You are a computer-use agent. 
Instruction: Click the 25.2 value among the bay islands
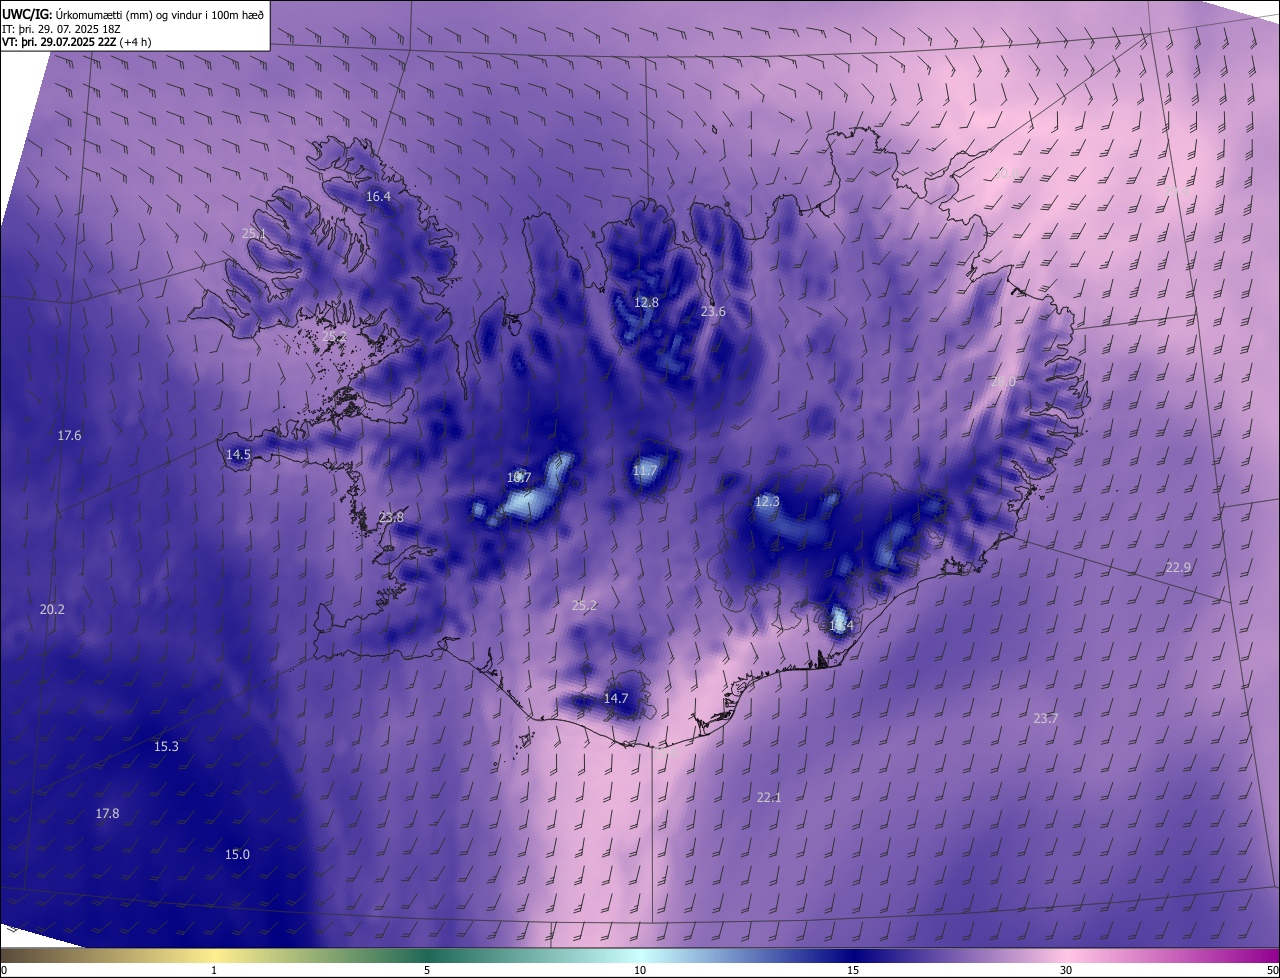click(334, 338)
